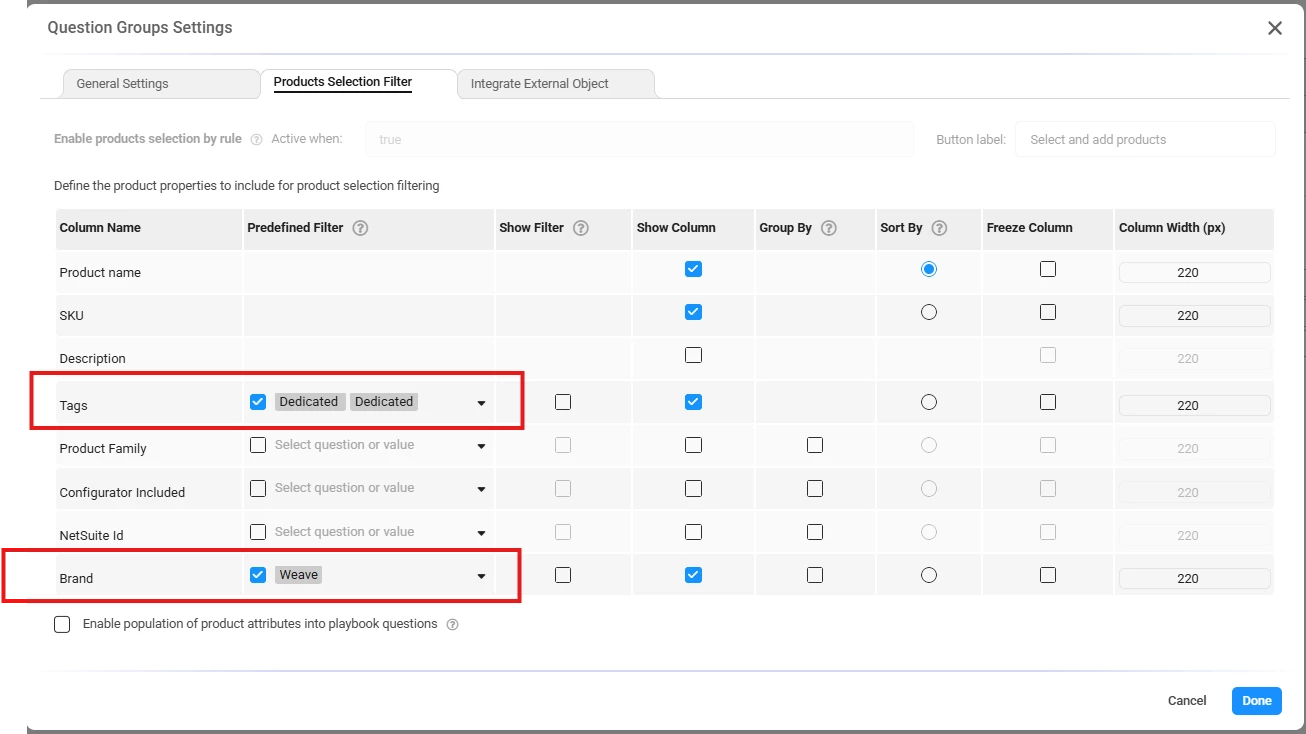Click the Cancel button
The width and height of the screenshot is (1306, 734).
click(x=1187, y=701)
